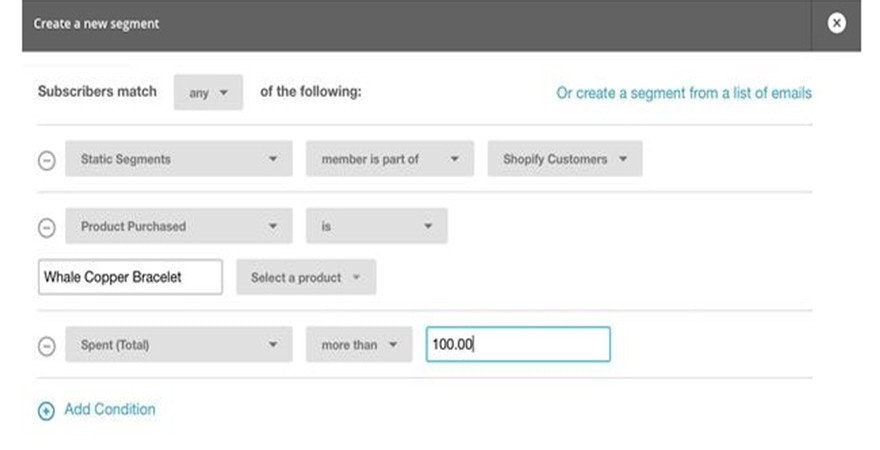
Task: Click the plus icon to add condition
Action: 46,410
